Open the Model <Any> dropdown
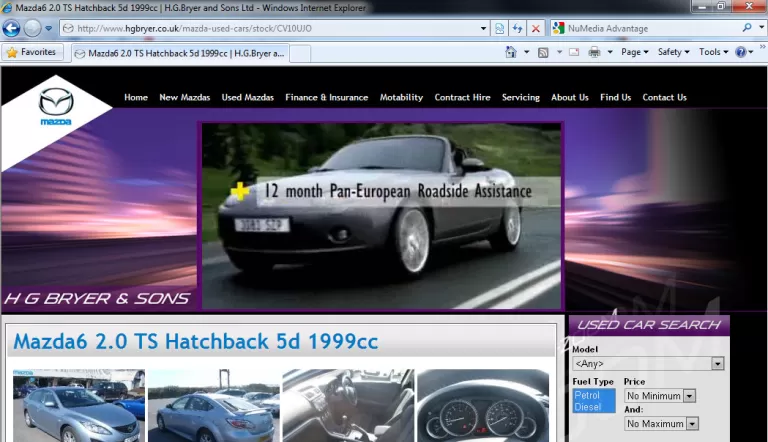 (648, 364)
